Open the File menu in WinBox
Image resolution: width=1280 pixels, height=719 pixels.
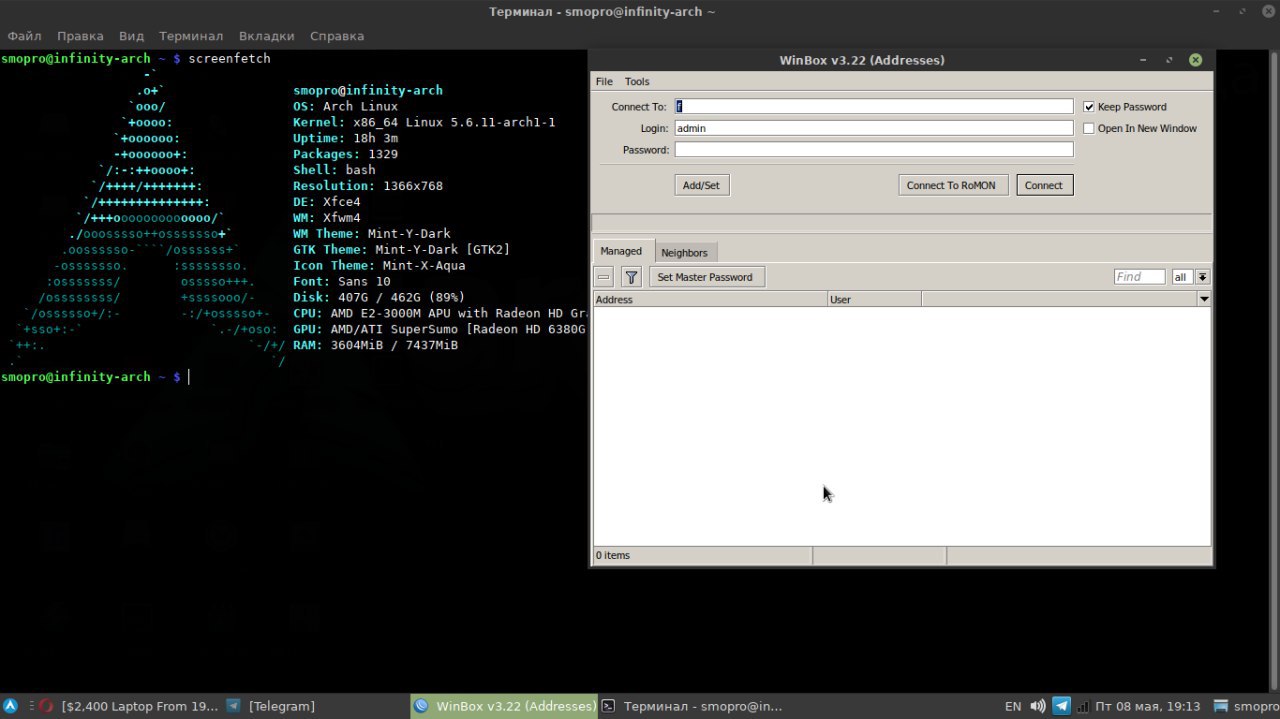click(604, 82)
